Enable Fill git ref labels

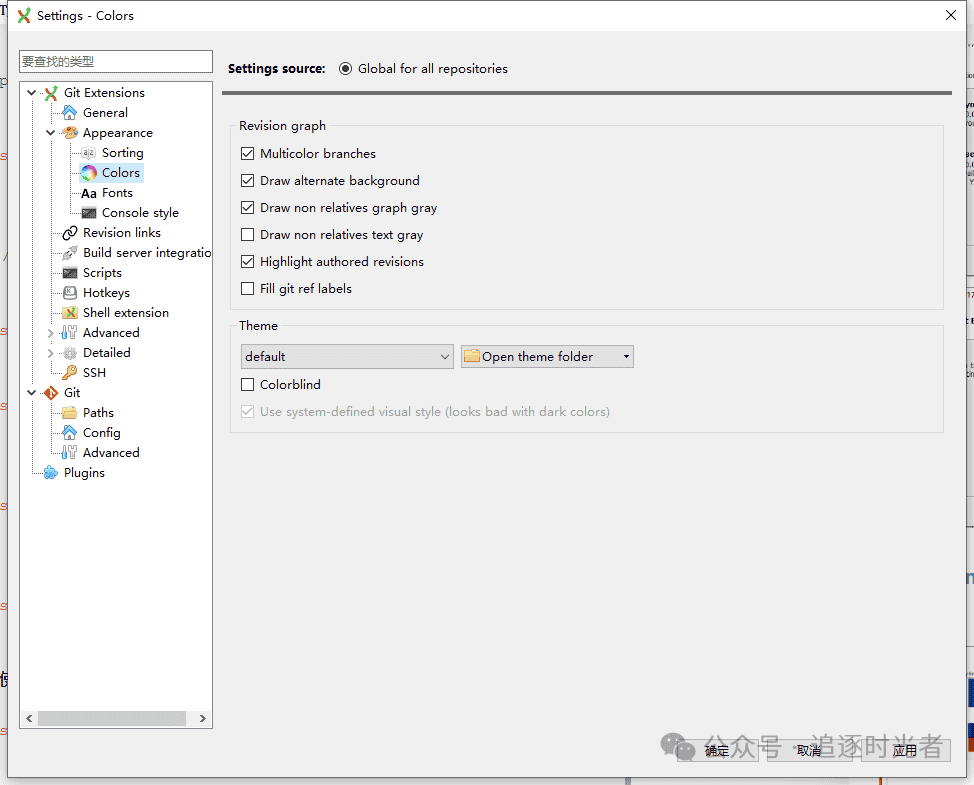tap(246, 288)
